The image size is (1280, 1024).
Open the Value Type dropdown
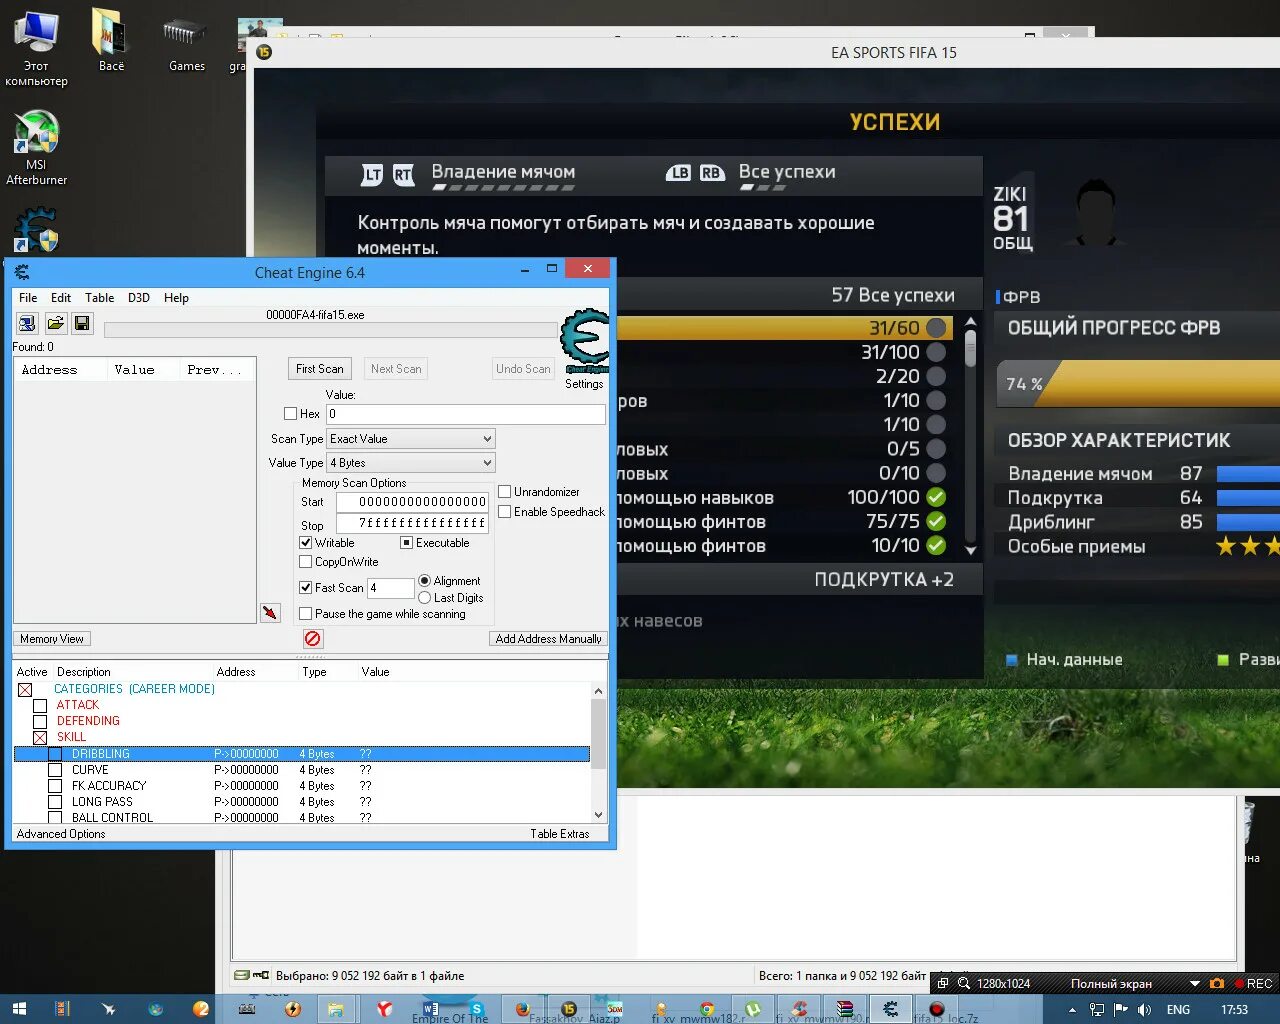pyautogui.click(x=411, y=463)
